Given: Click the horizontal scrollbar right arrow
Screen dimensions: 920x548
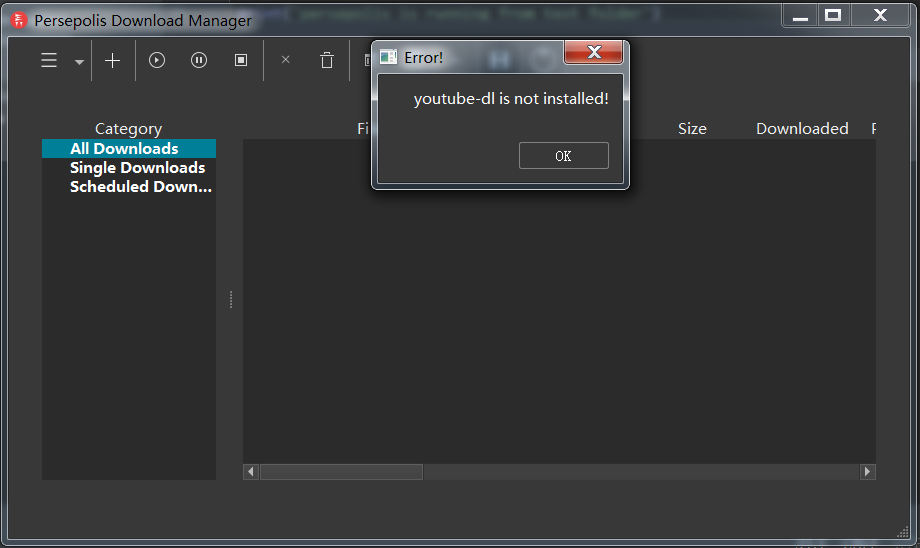Looking at the screenshot, I should pyautogui.click(x=868, y=472).
